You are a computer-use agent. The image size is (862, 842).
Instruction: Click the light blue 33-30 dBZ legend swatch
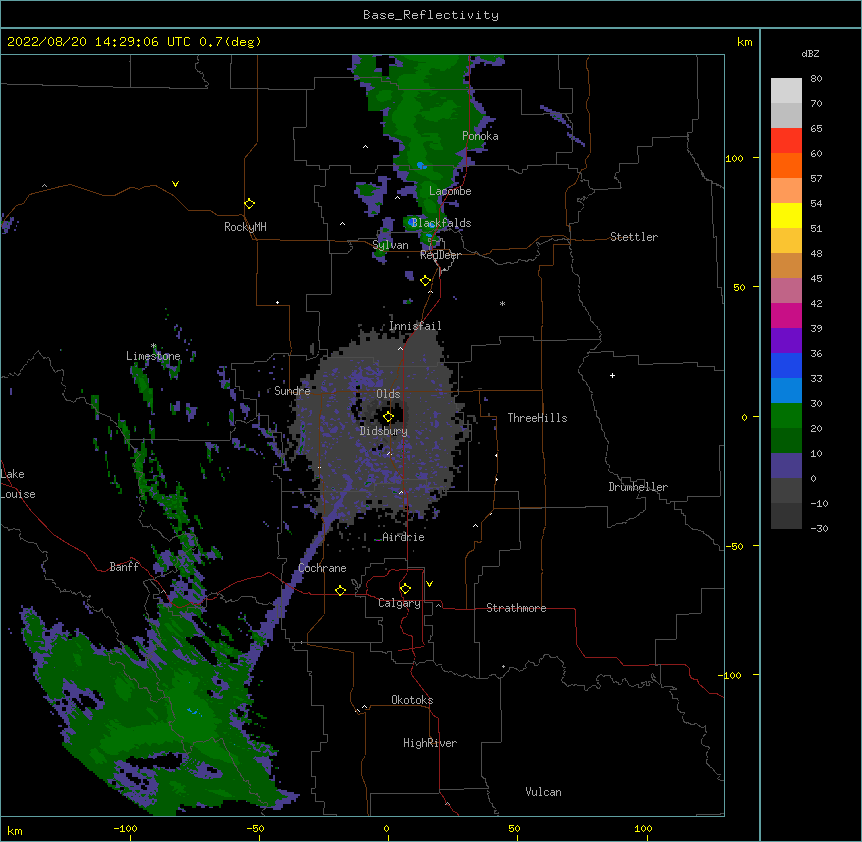tap(786, 390)
